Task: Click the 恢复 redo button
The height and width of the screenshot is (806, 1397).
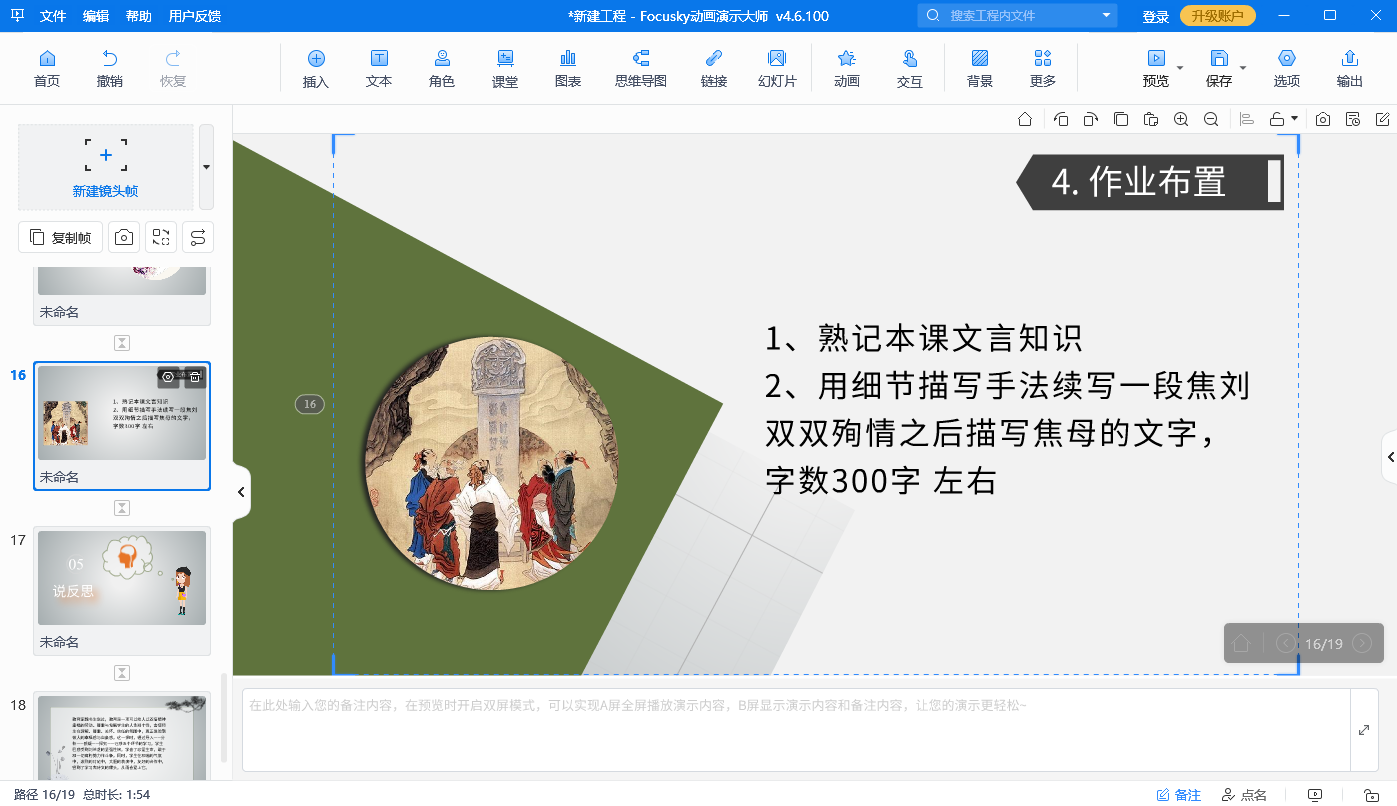Action: coord(173,69)
